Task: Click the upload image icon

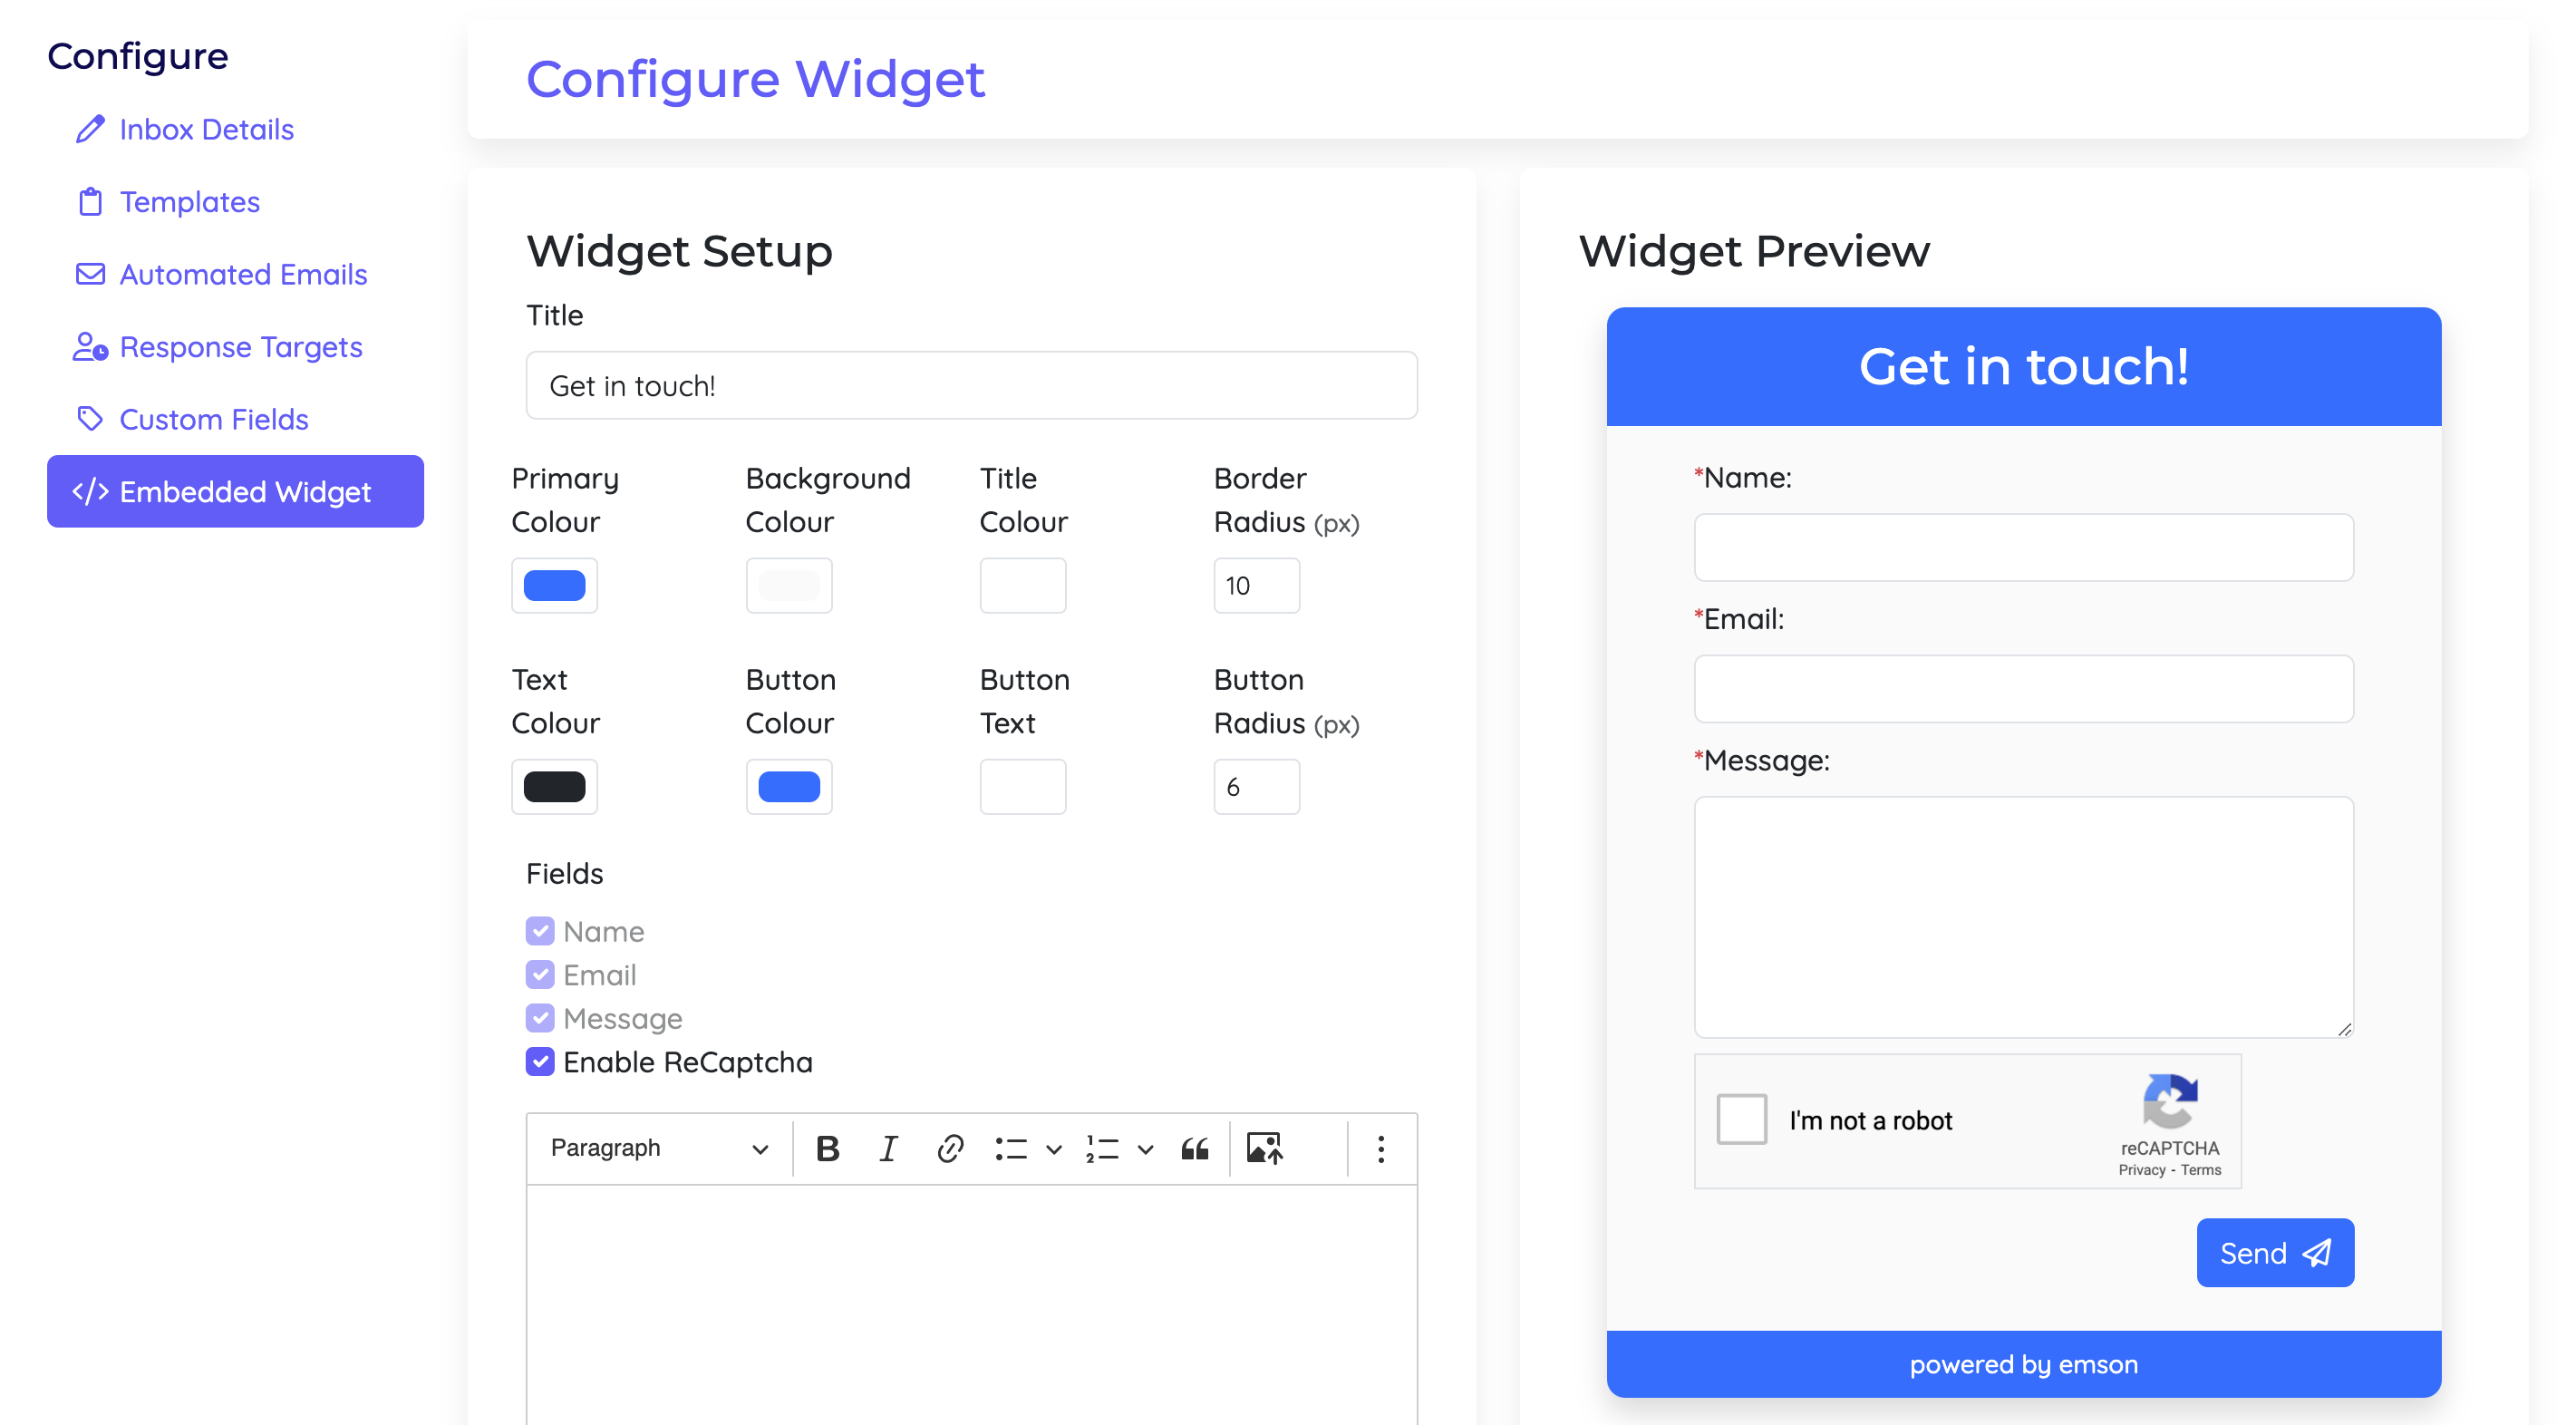Action: pos(1264,1148)
